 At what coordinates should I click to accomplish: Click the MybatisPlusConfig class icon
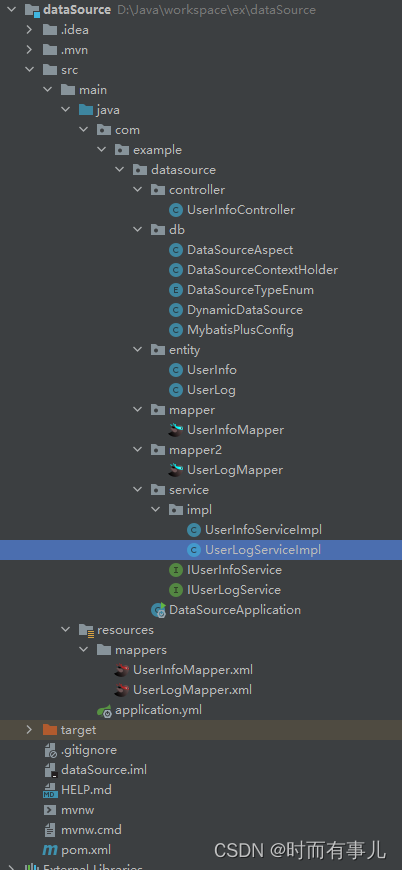(176, 330)
